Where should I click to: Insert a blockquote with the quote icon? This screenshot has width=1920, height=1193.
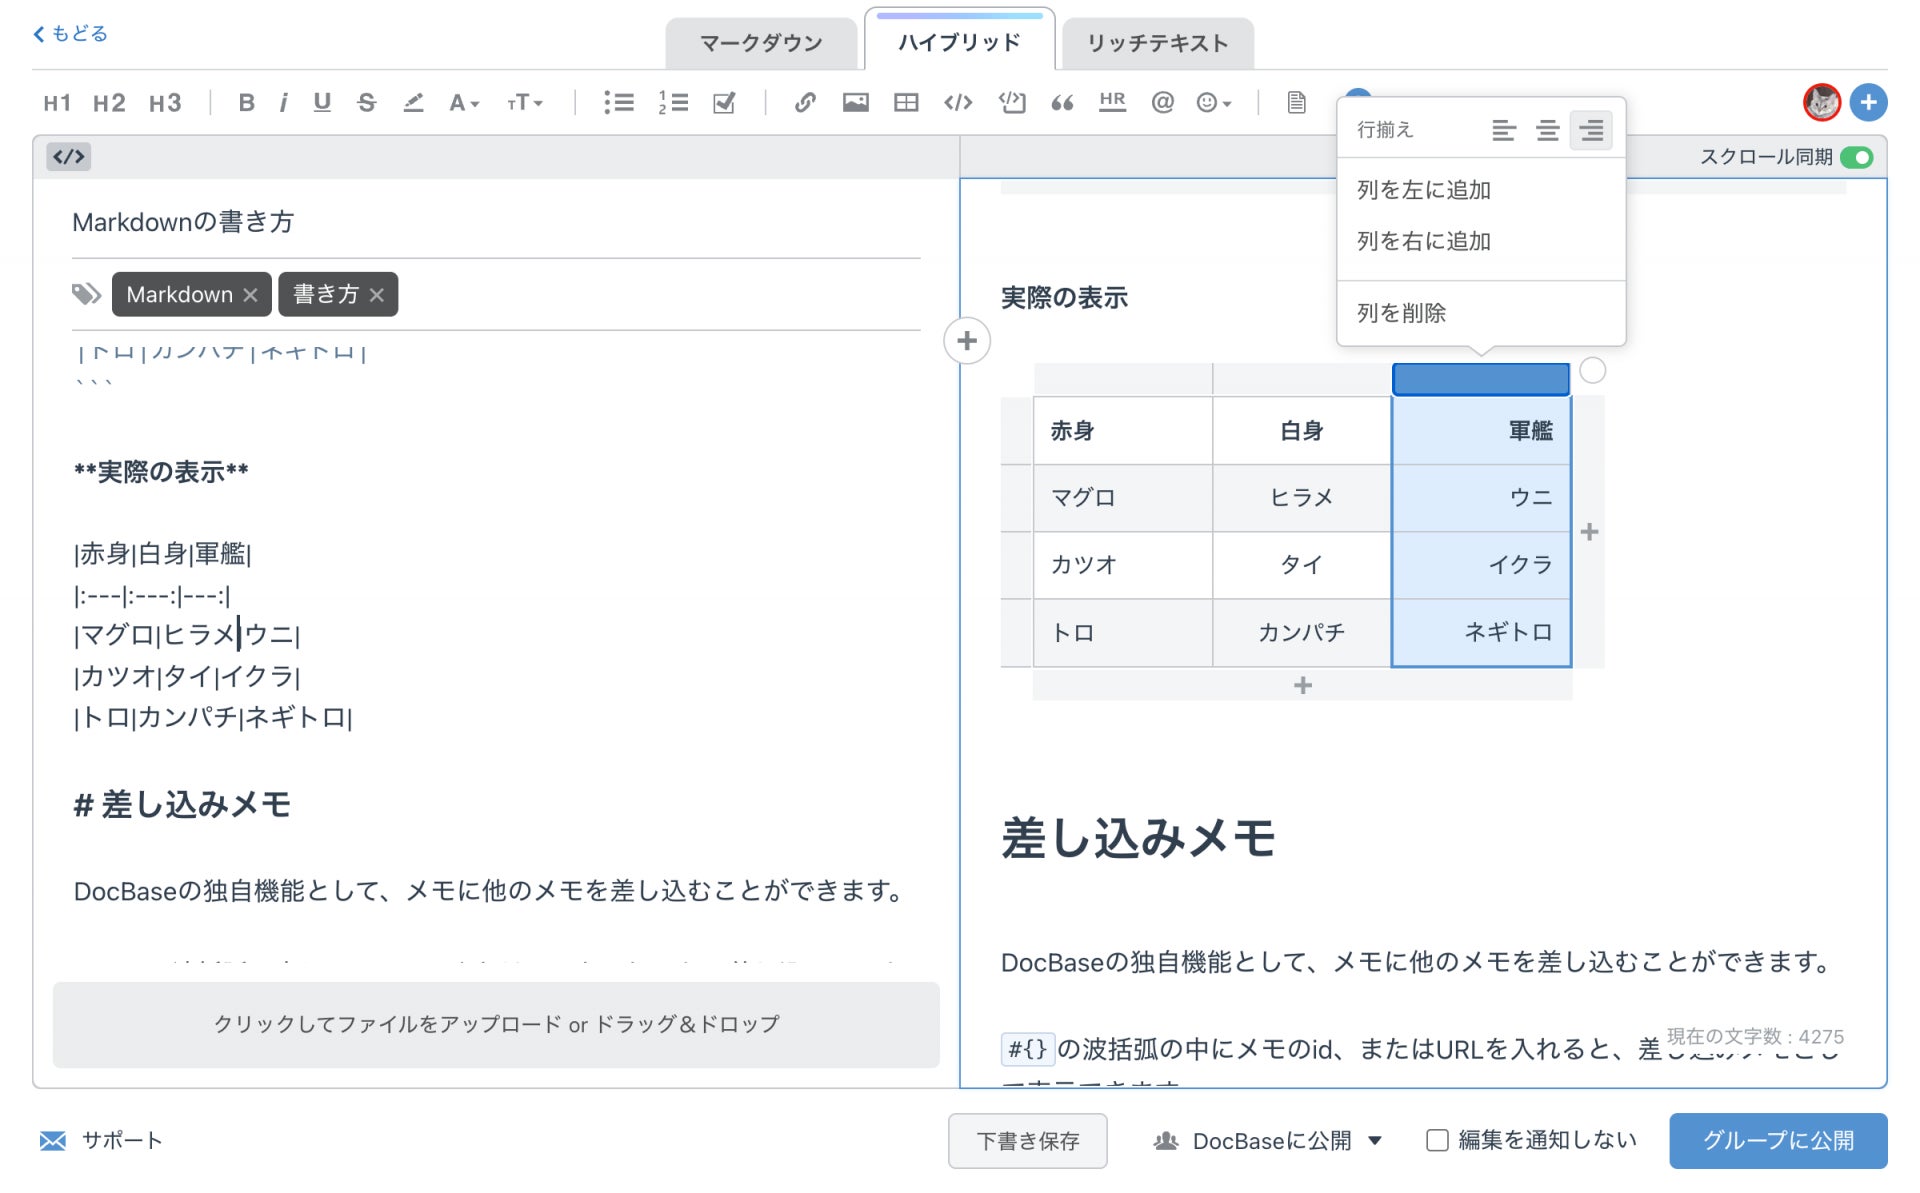click(x=1062, y=102)
